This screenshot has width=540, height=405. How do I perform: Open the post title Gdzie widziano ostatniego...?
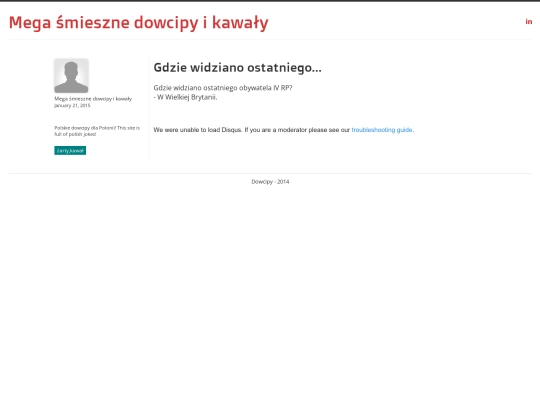(237, 68)
